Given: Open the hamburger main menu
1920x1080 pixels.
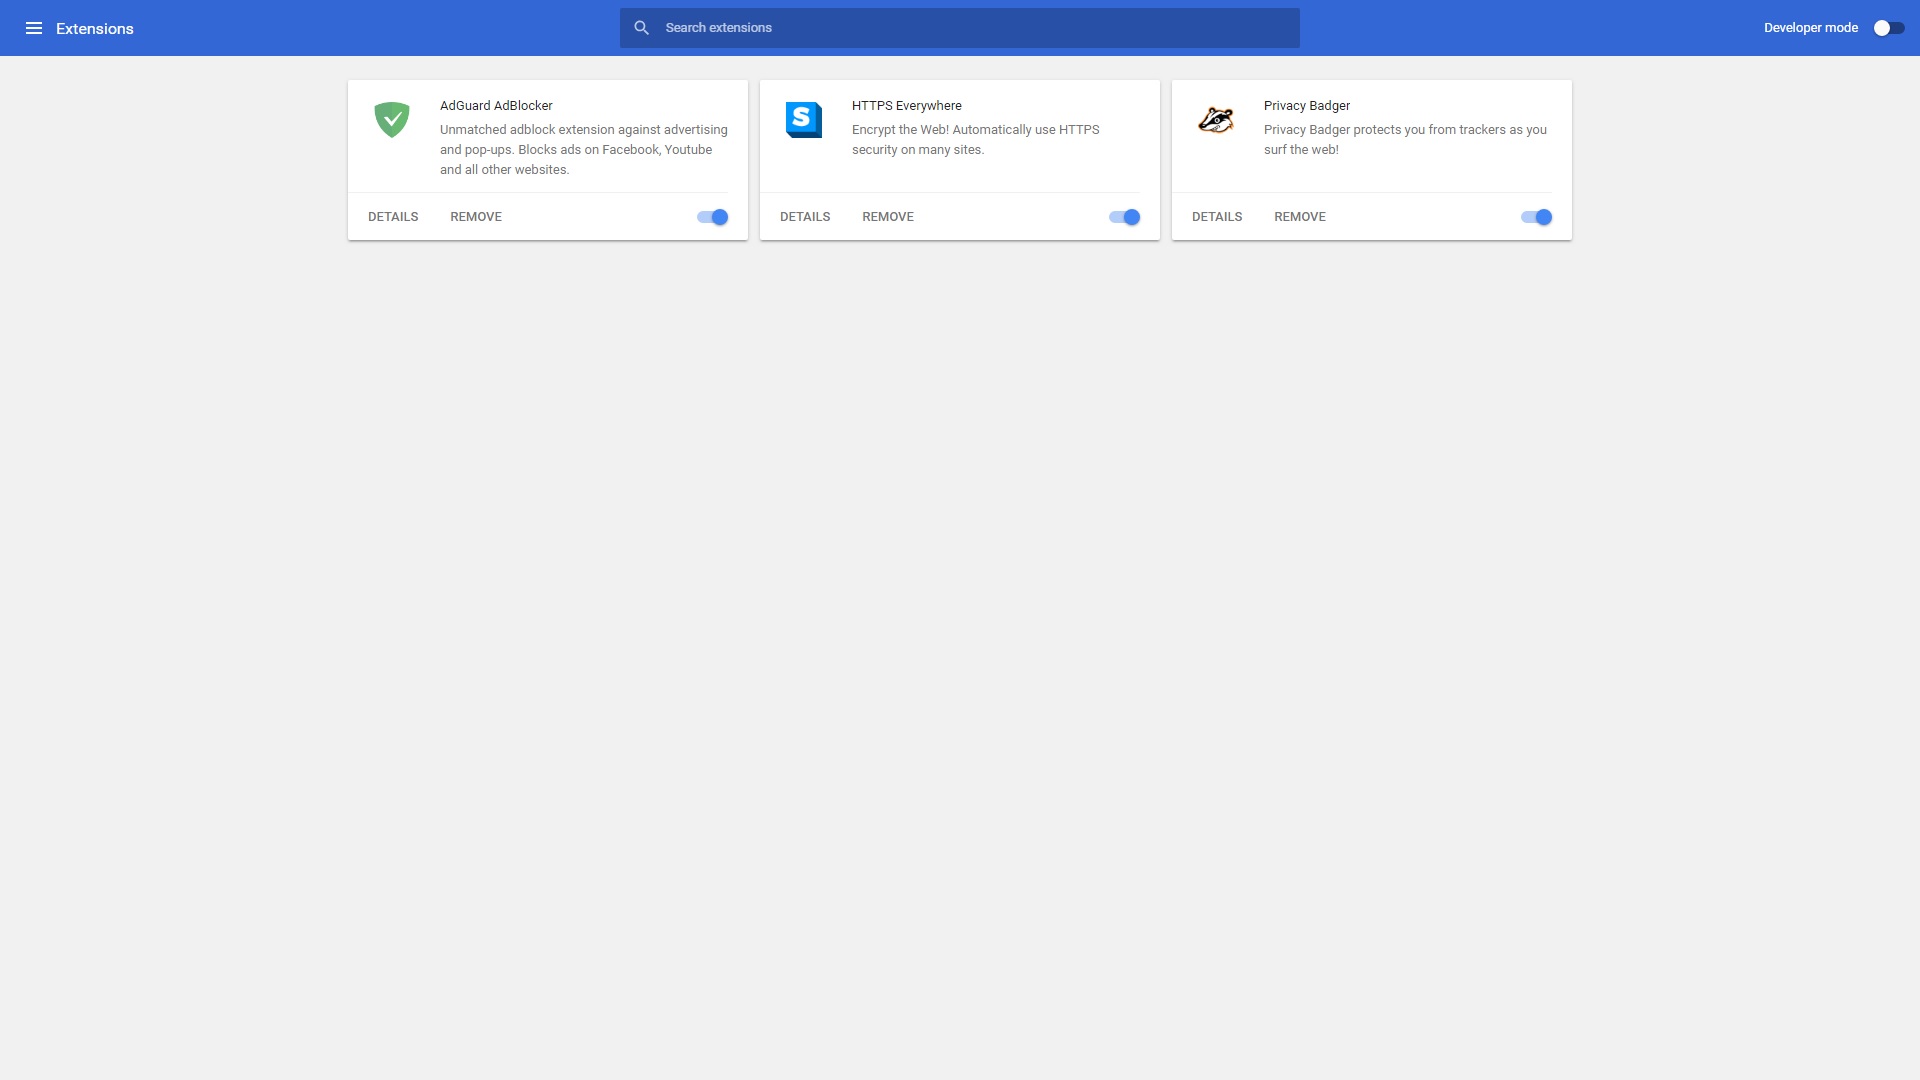Looking at the screenshot, I should 34,28.
